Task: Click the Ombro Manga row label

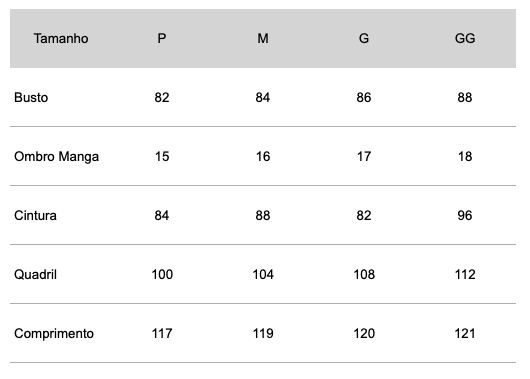Action: [56, 157]
